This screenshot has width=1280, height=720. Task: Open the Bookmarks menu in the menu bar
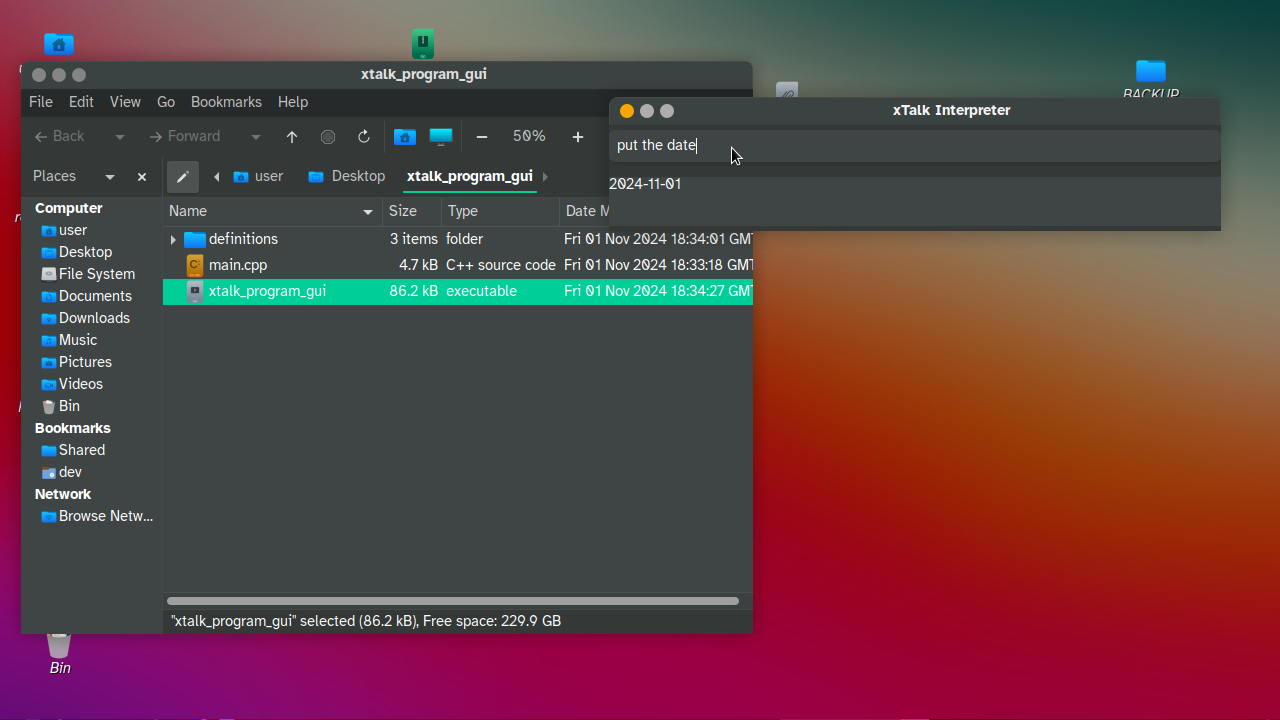[226, 102]
